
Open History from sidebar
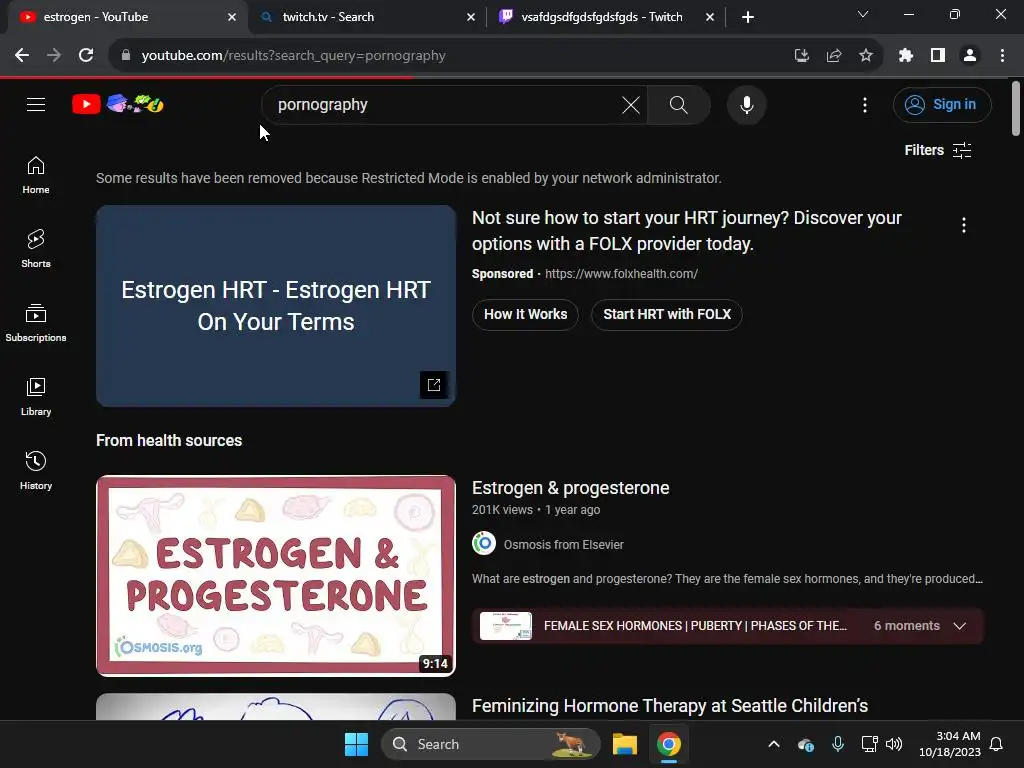[x=36, y=470]
